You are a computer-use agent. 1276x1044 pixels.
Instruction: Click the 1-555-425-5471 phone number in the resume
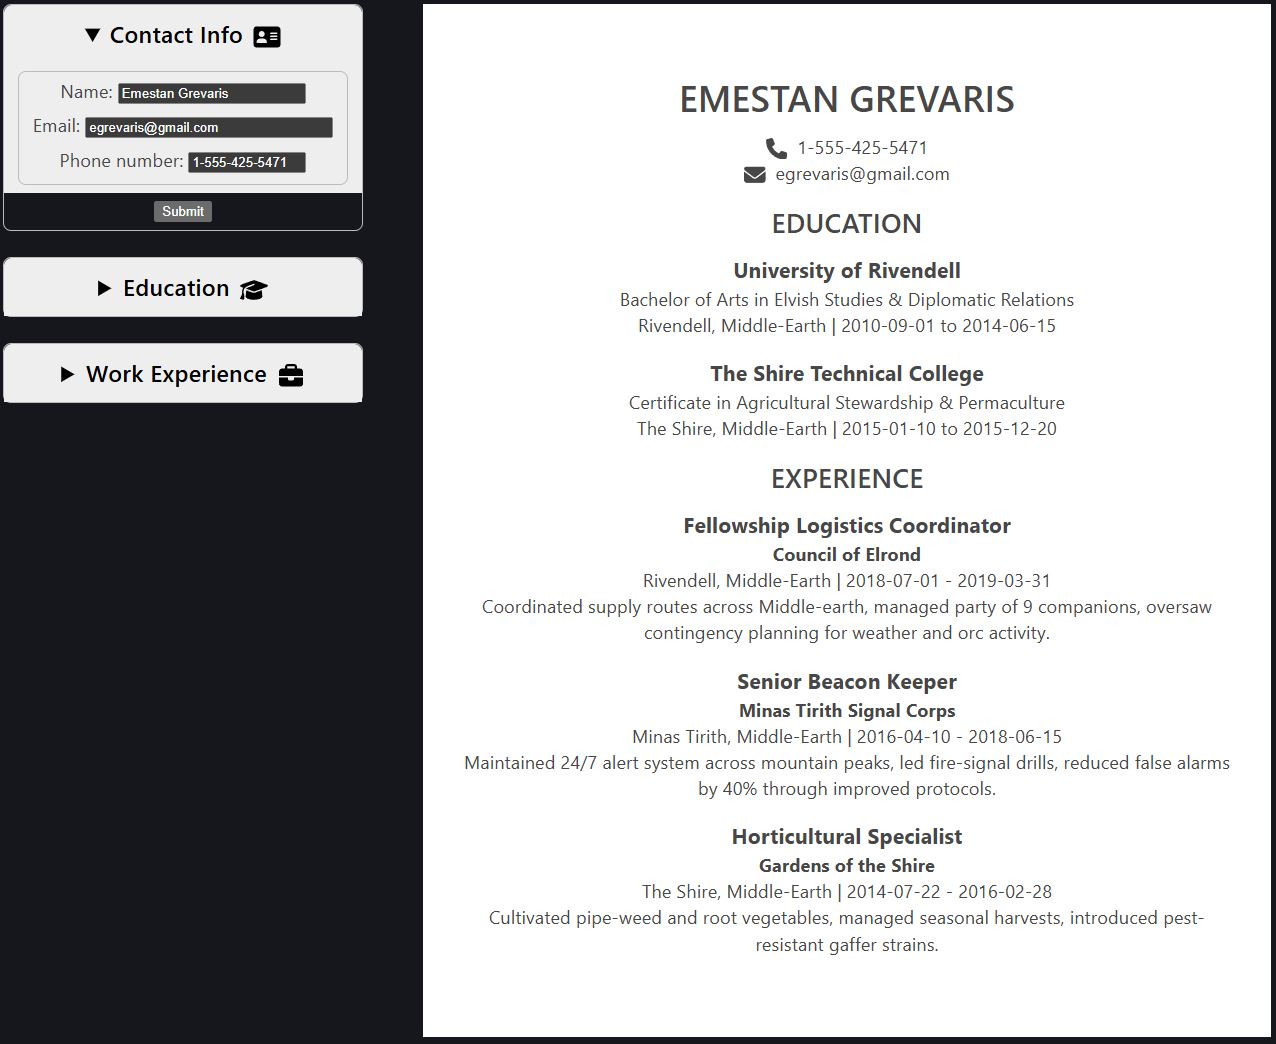pyautogui.click(x=862, y=148)
